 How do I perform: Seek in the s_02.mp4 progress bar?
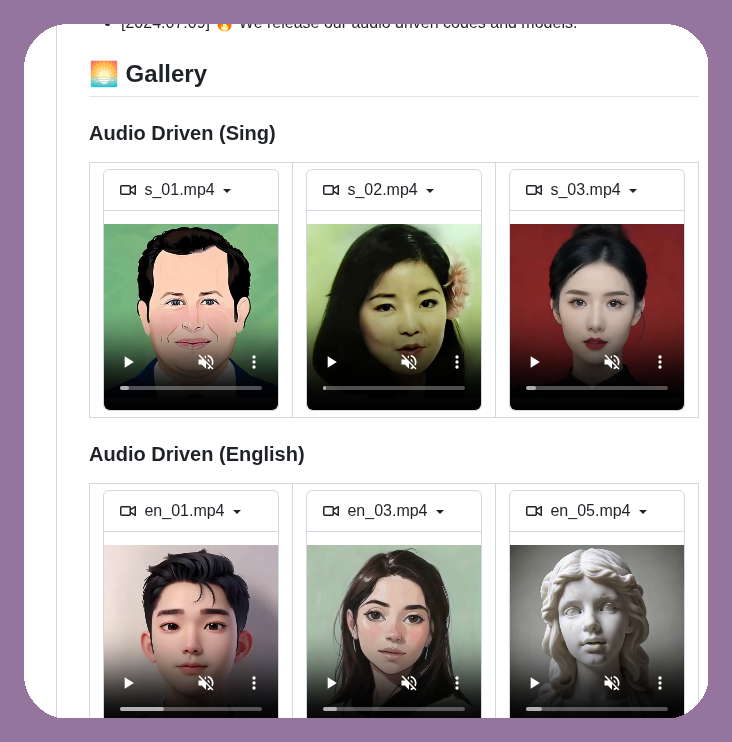(x=394, y=388)
